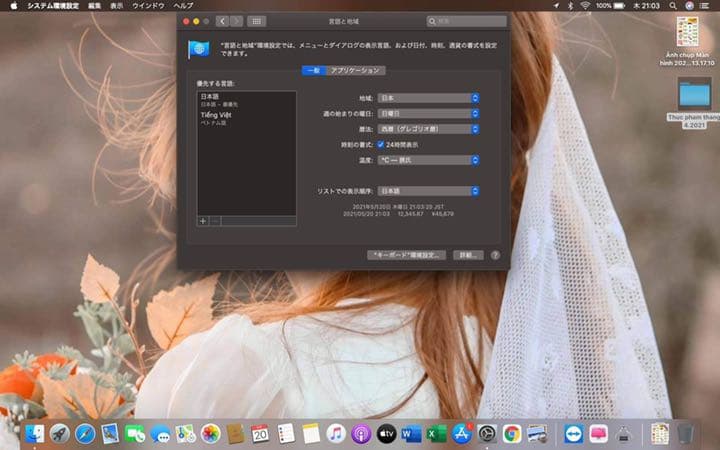Switch to the アプリケーション tab
720x450 pixels.
coord(355,70)
